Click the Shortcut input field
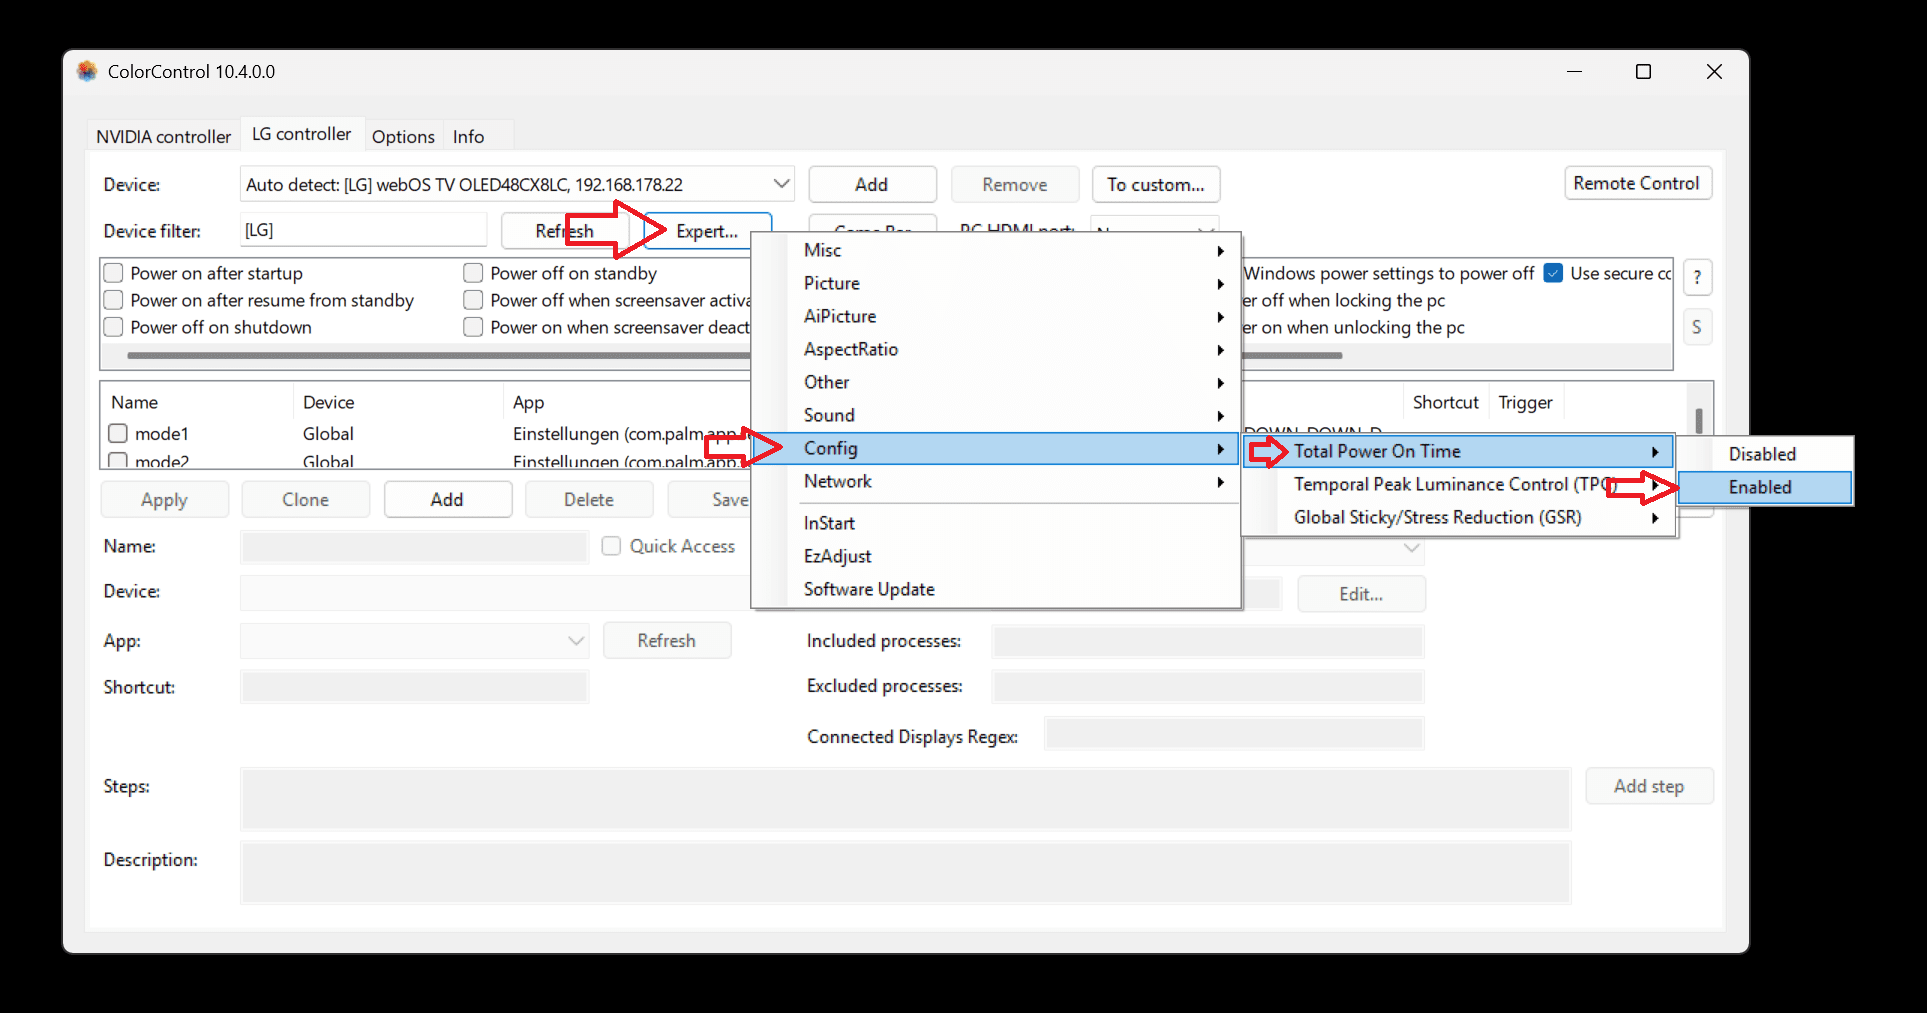 (414, 687)
